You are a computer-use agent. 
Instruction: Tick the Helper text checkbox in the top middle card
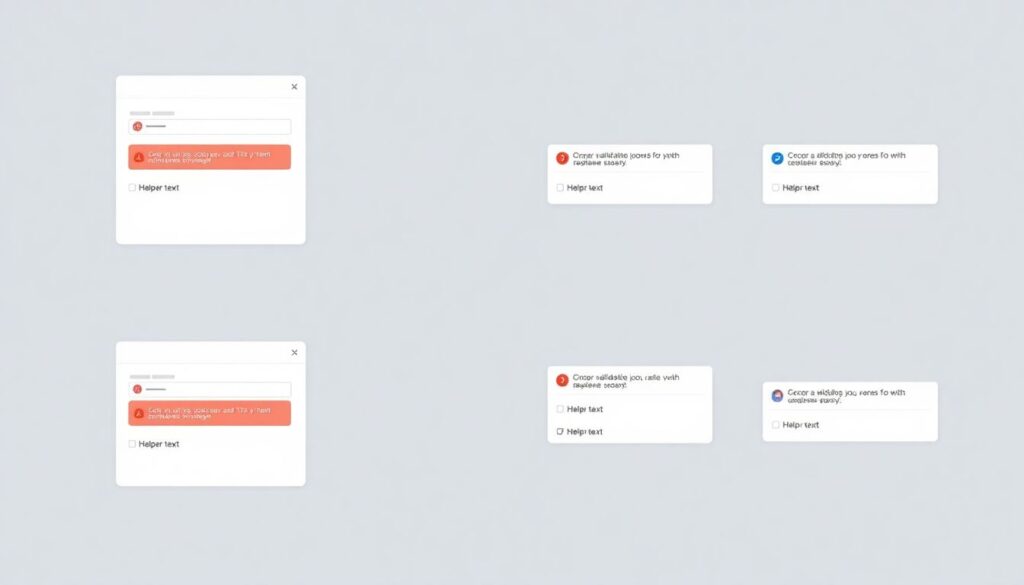(560, 188)
